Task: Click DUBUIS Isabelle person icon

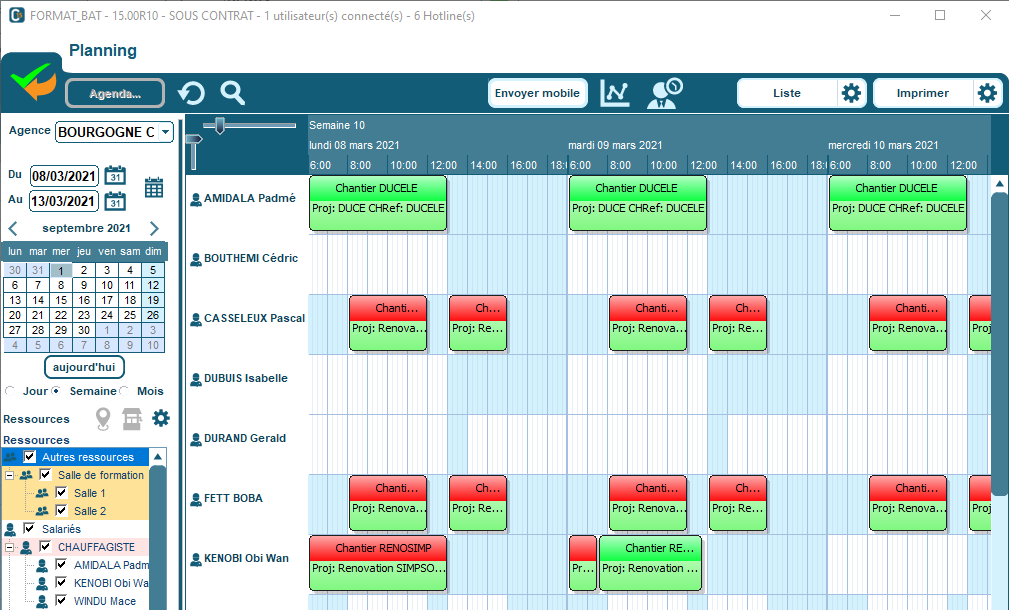Action: tap(196, 380)
